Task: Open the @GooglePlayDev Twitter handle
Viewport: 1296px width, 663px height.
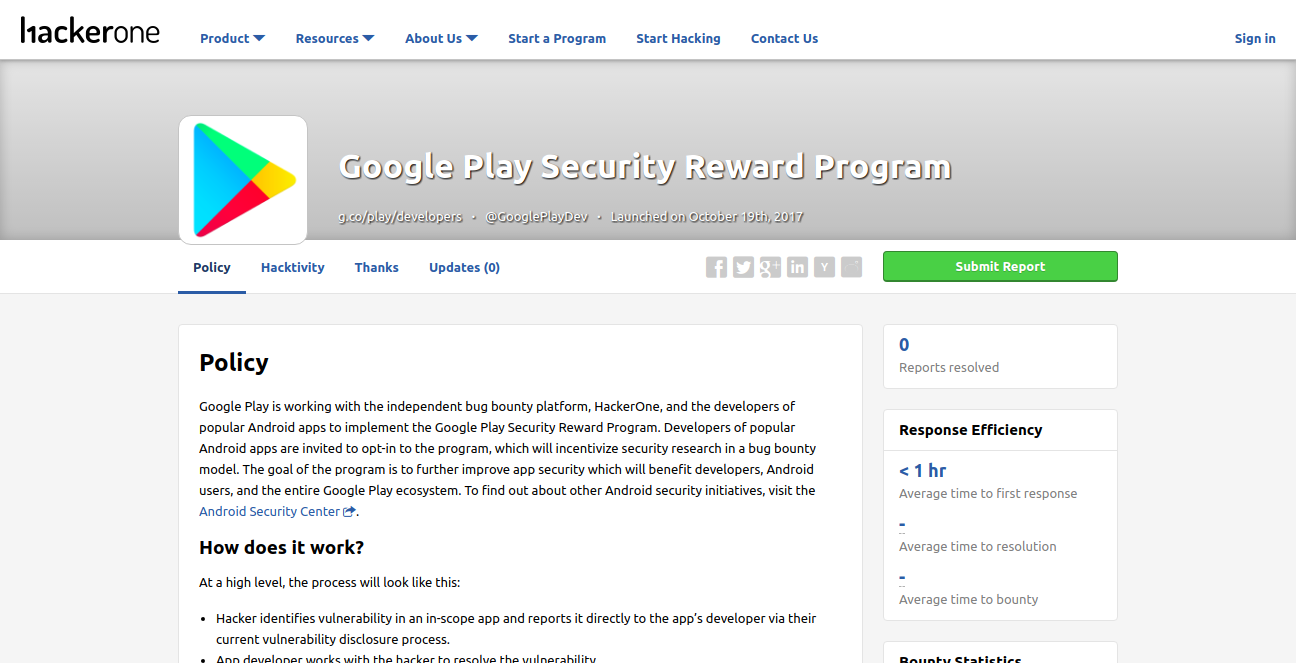Action: point(537,217)
